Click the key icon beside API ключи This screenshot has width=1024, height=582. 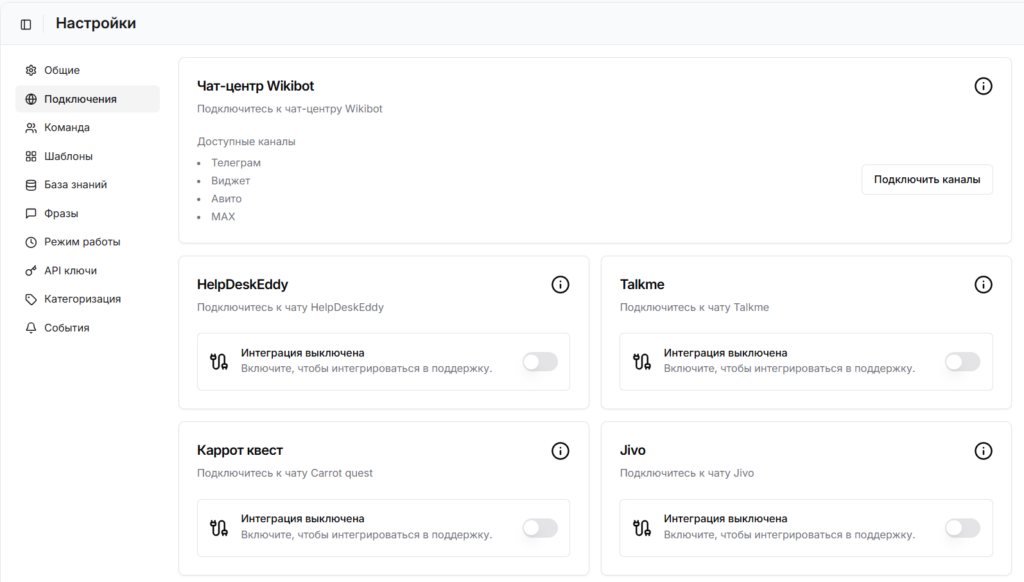(x=31, y=270)
